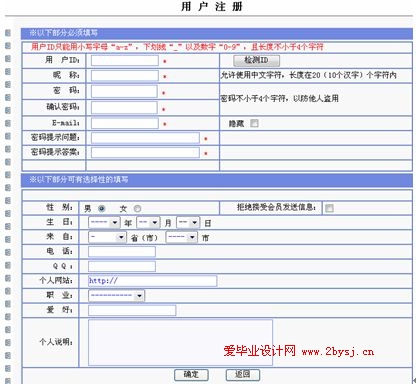Open the birth month dropdown

[148, 222]
